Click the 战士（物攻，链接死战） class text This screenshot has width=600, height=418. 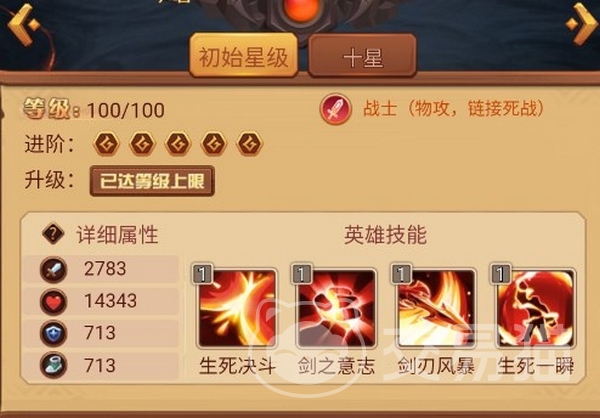[454, 109]
